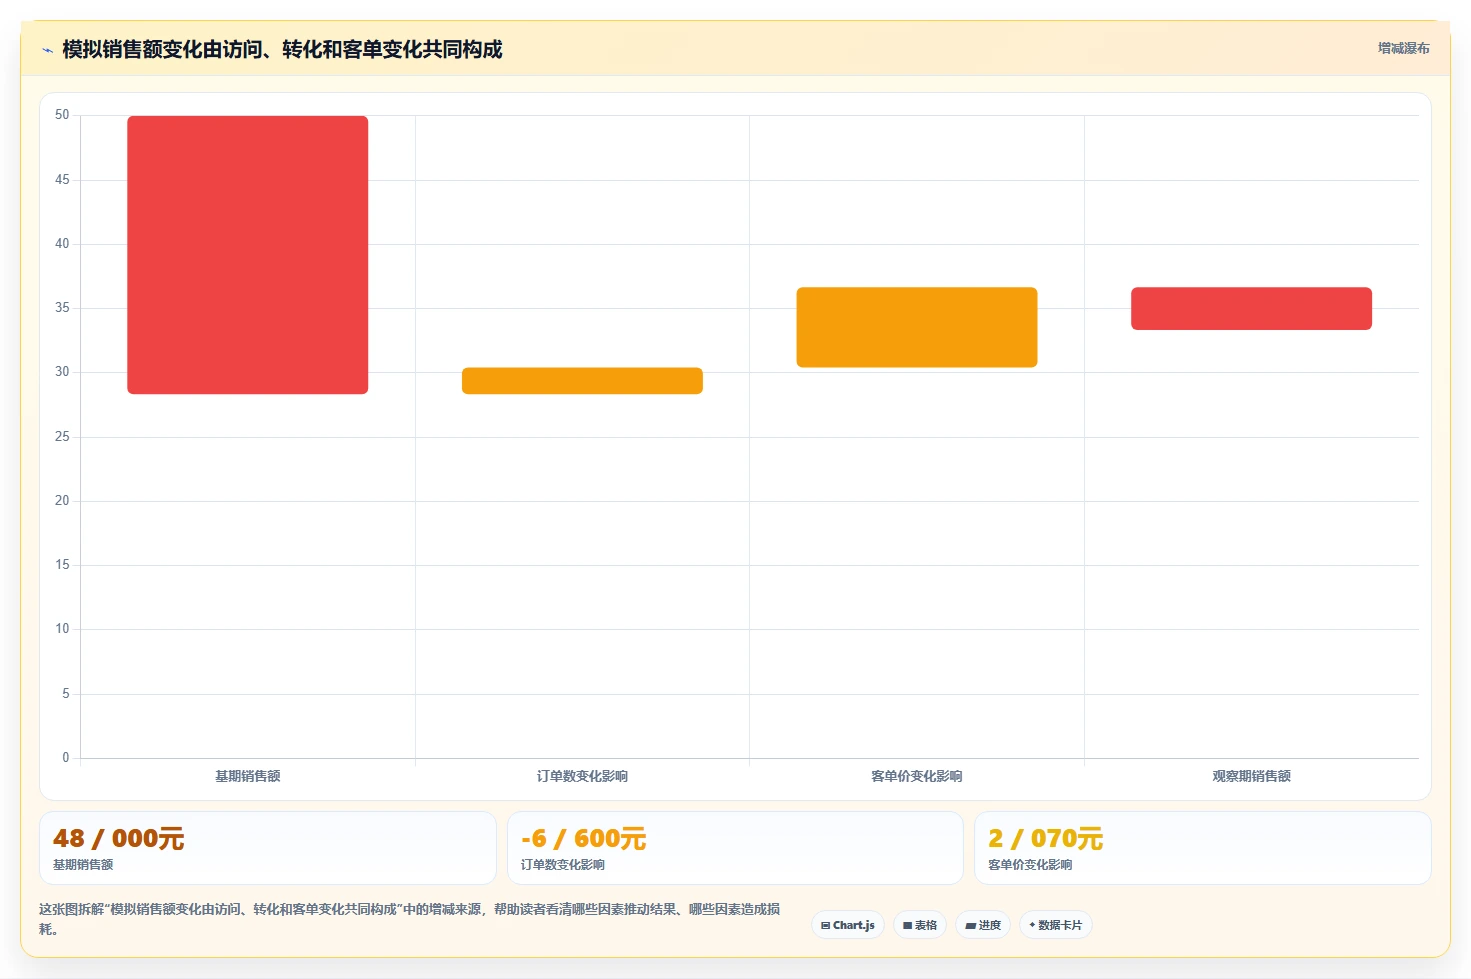Click the 进度 tag
Image resolution: width=1471 pixels, height=979 pixels.
click(983, 925)
